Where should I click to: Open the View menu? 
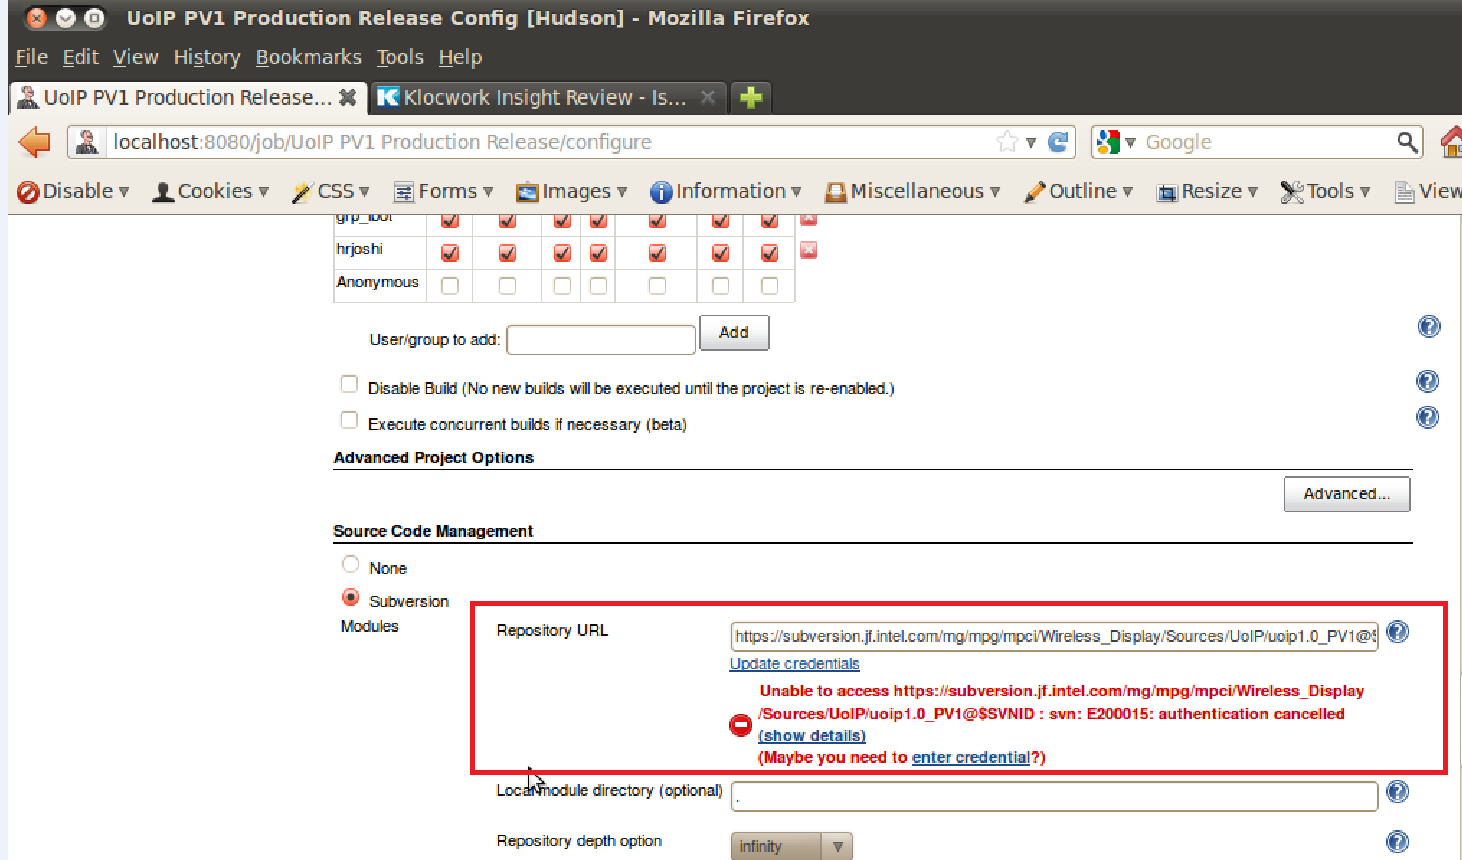(135, 57)
